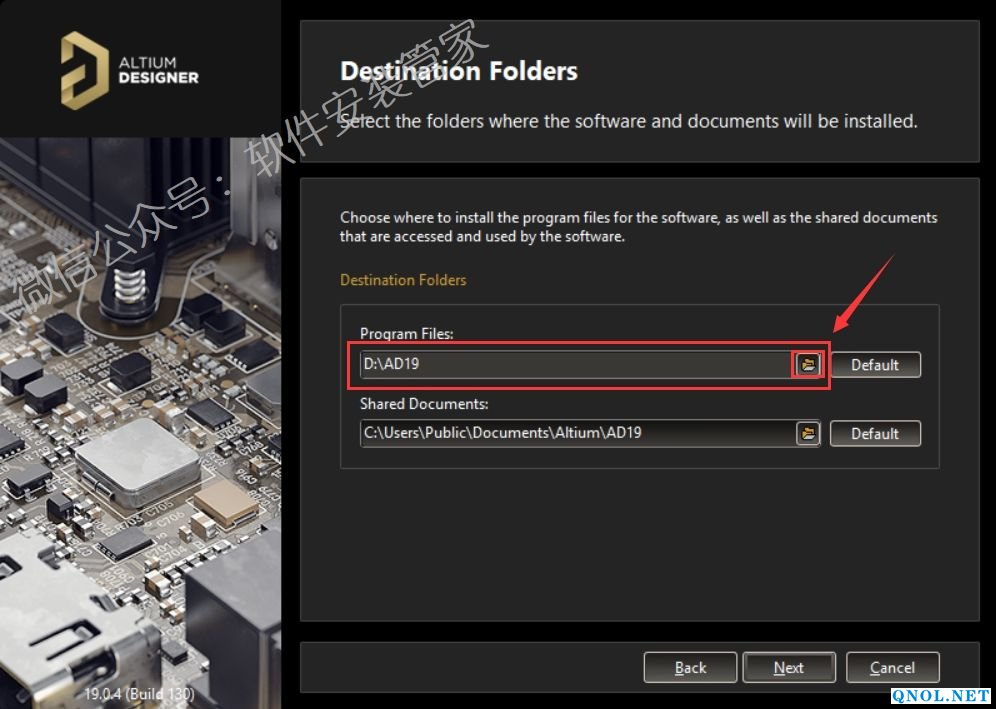Screen dimensions: 996x709
Task: Select the orange Destination Folders section label
Action: (x=403, y=280)
